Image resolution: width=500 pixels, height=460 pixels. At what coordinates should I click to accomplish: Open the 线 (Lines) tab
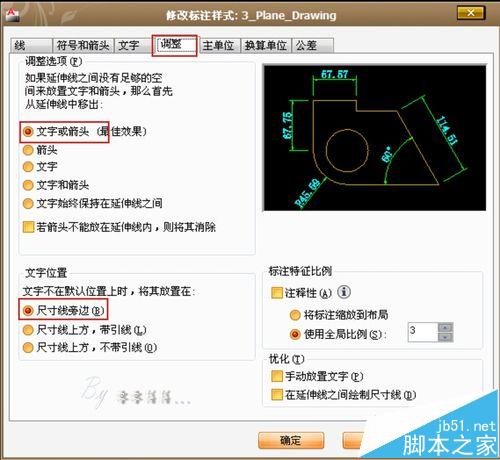31,45
